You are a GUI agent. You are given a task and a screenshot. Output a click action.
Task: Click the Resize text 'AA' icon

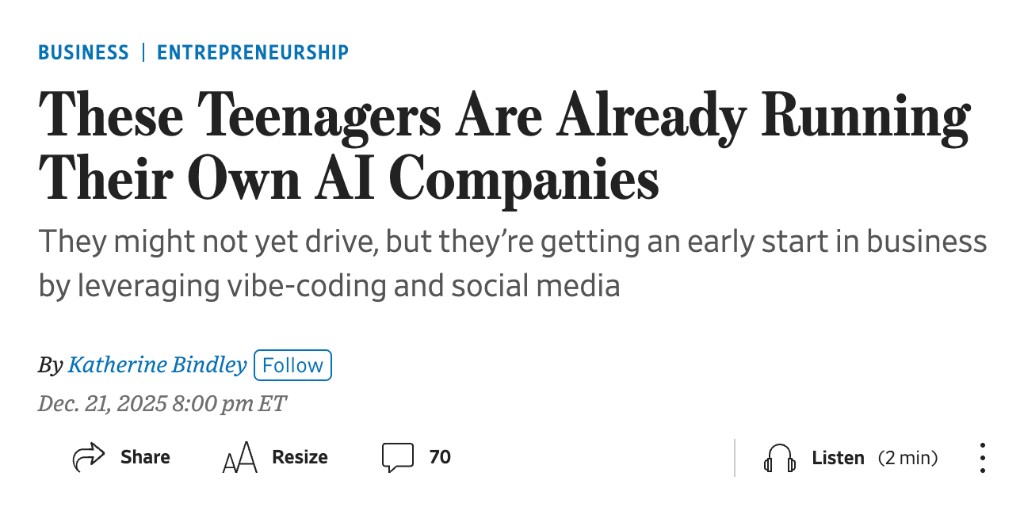click(239, 459)
